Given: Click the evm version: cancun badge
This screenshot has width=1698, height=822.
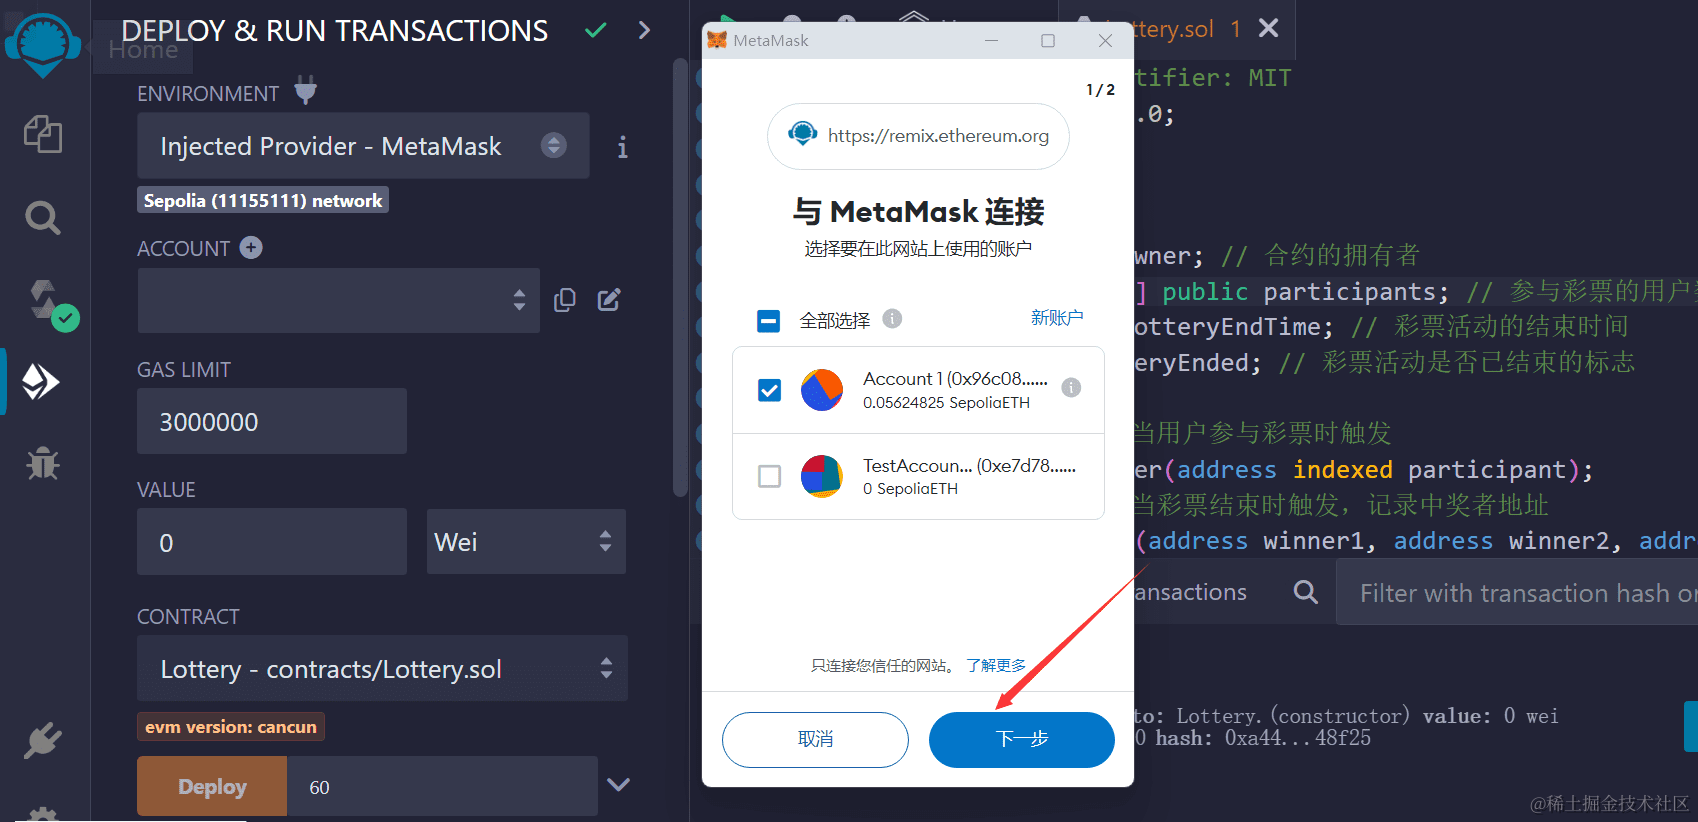Looking at the screenshot, I should 231,727.
